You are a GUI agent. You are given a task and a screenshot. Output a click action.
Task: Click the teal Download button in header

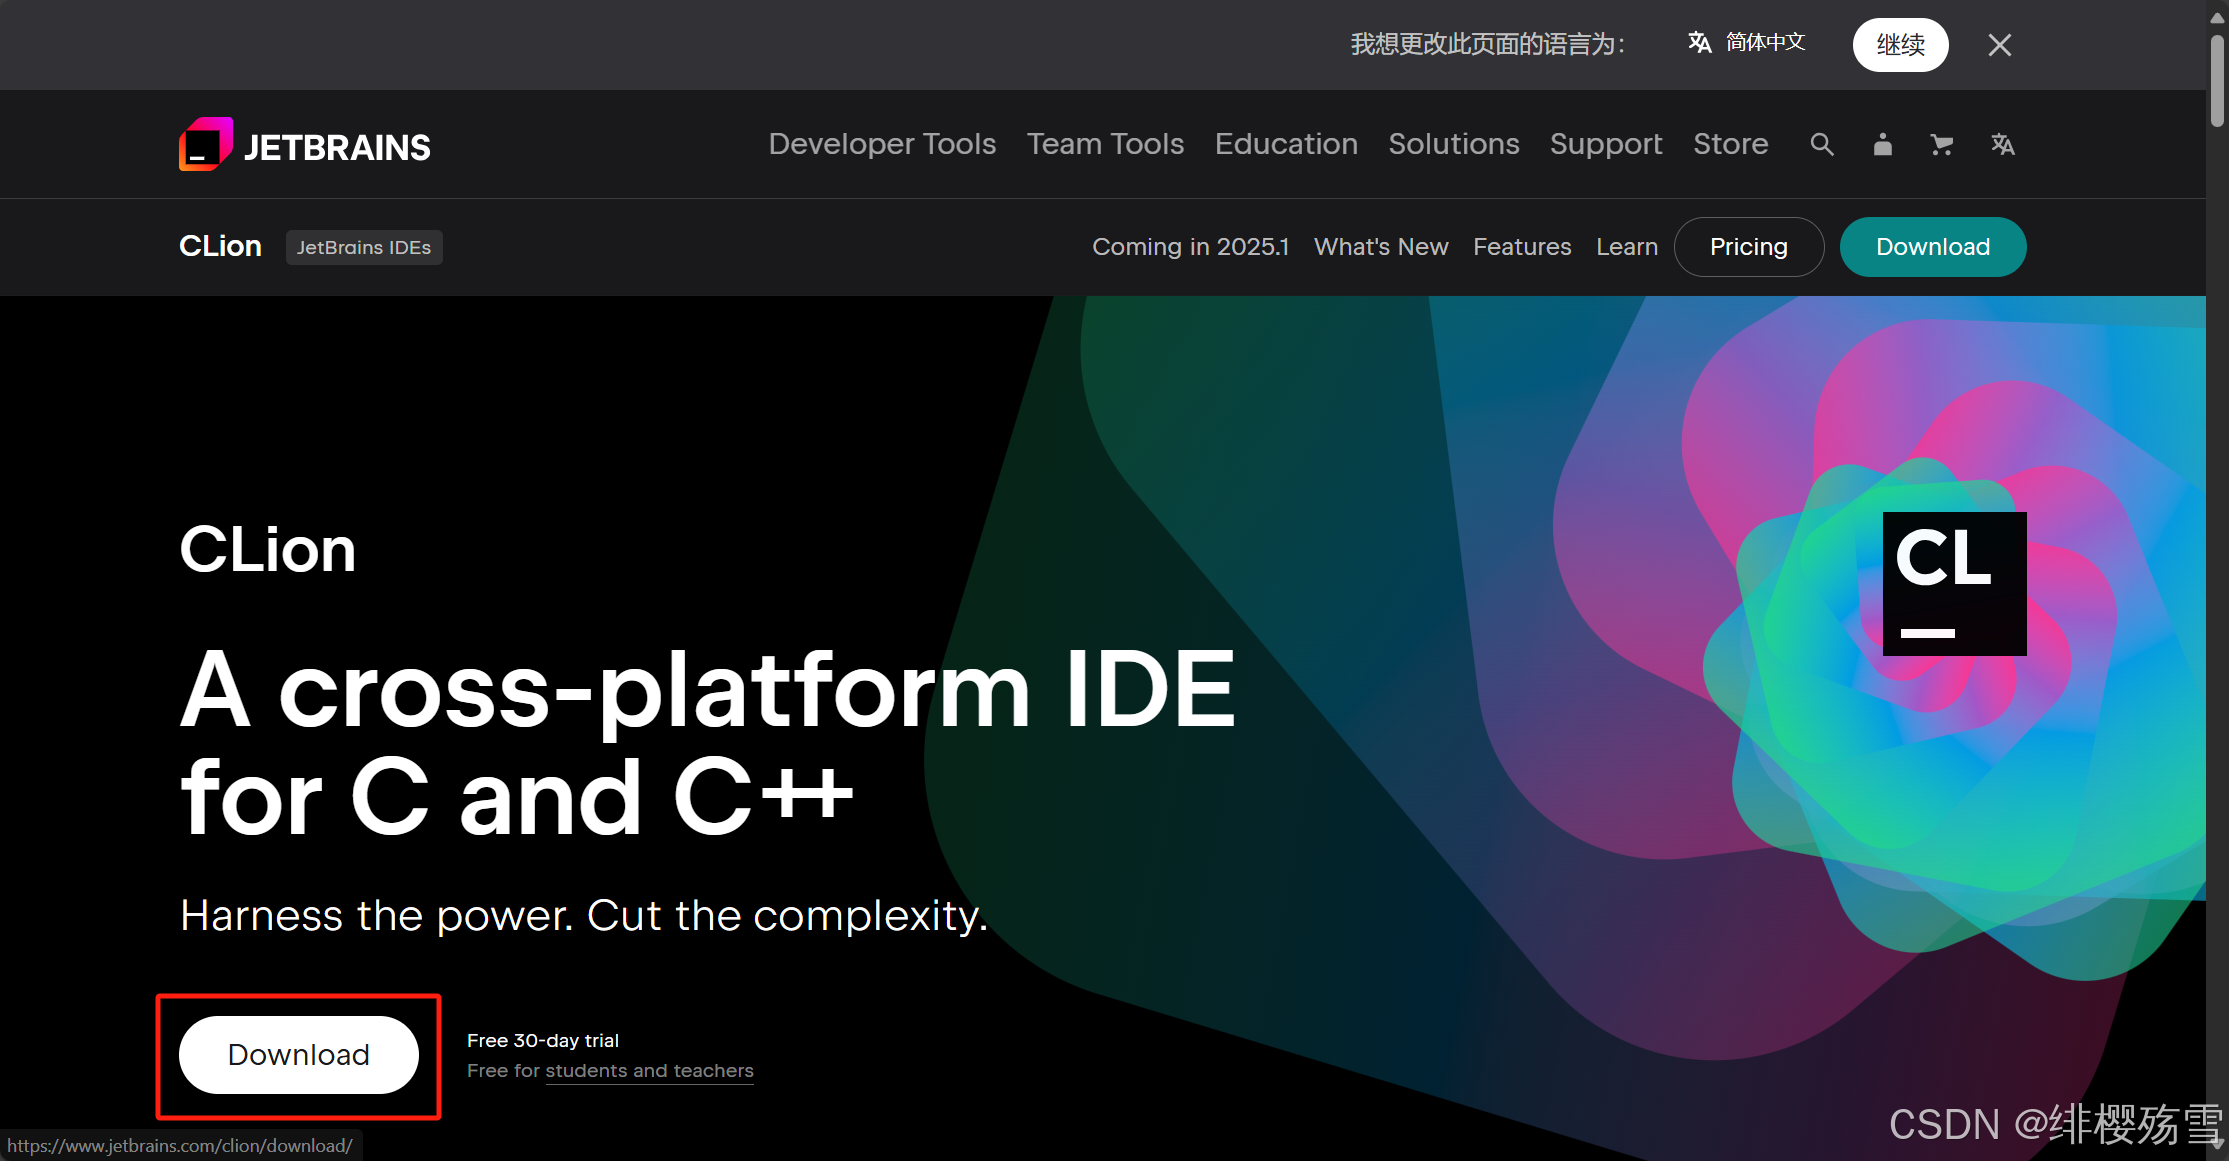(1932, 247)
